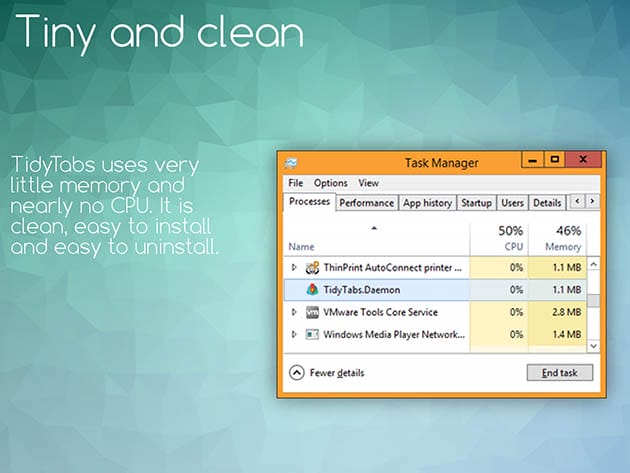Screen dimensions: 630x473
Task: Switch to the App history tab
Action: click(427, 203)
